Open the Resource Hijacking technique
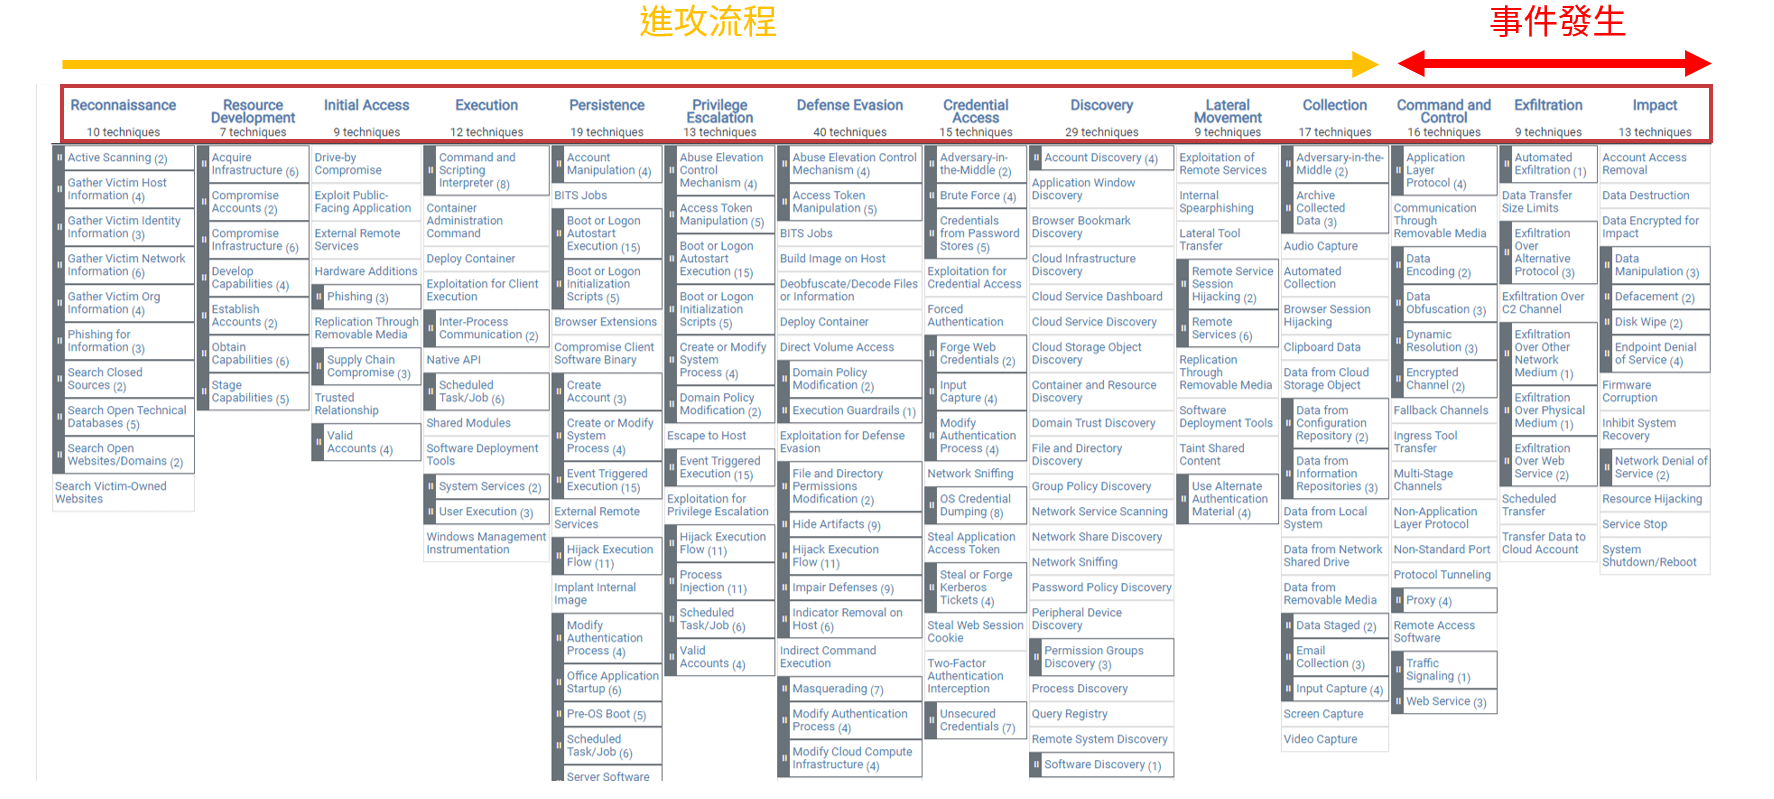Viewport: 1774px width, 799px height. 1652,499
